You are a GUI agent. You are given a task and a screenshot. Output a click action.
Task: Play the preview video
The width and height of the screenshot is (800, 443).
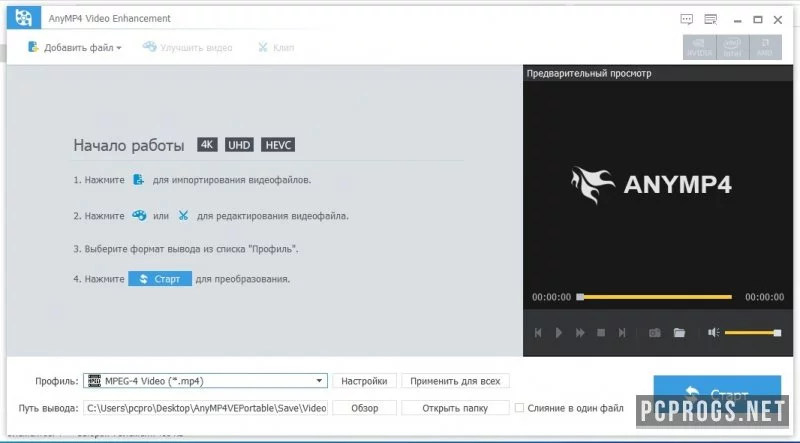pos(559,333)
